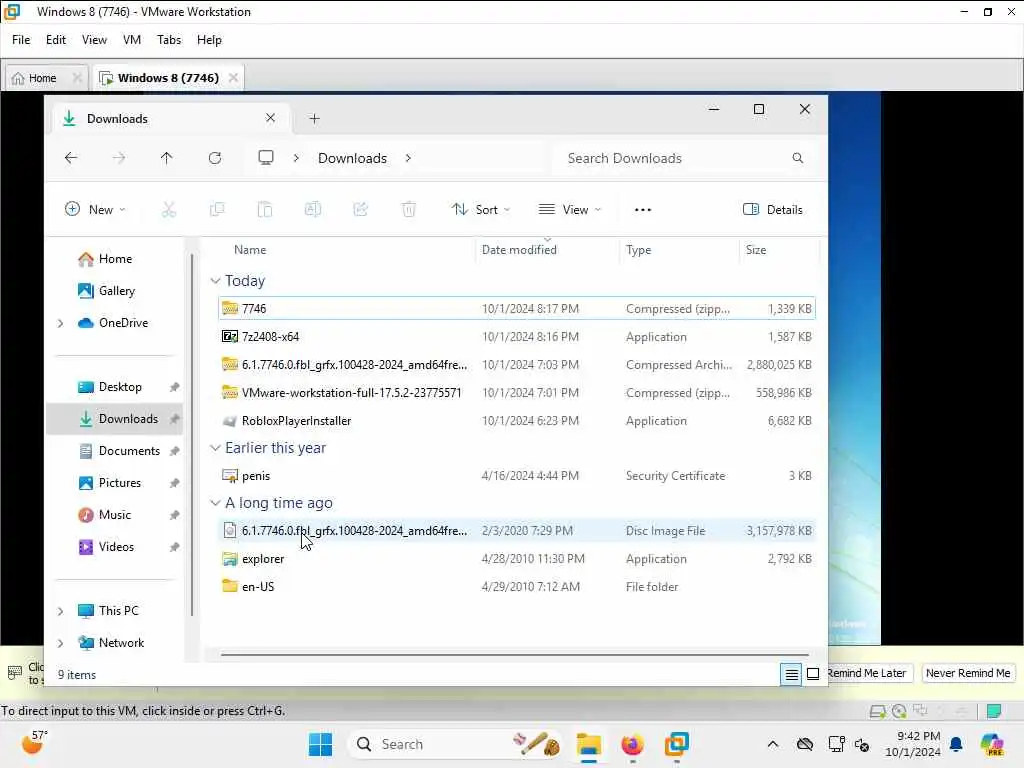Open the See more options ellipsis menu

pyautogui.click(x=643, y=210)
